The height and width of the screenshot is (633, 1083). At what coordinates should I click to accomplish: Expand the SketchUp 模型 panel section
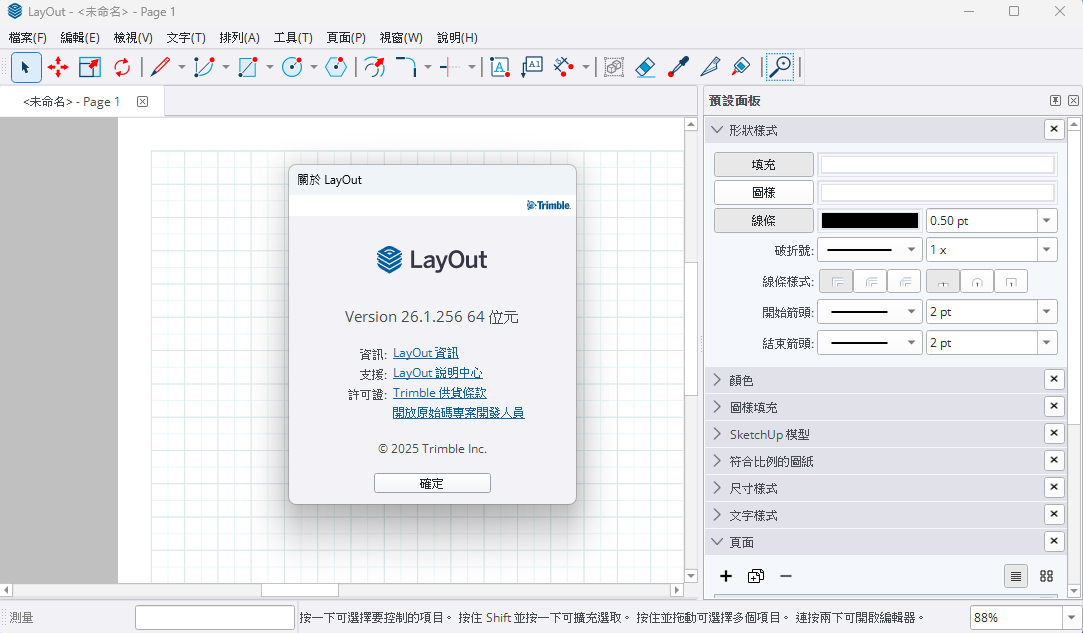pos(769,434)
